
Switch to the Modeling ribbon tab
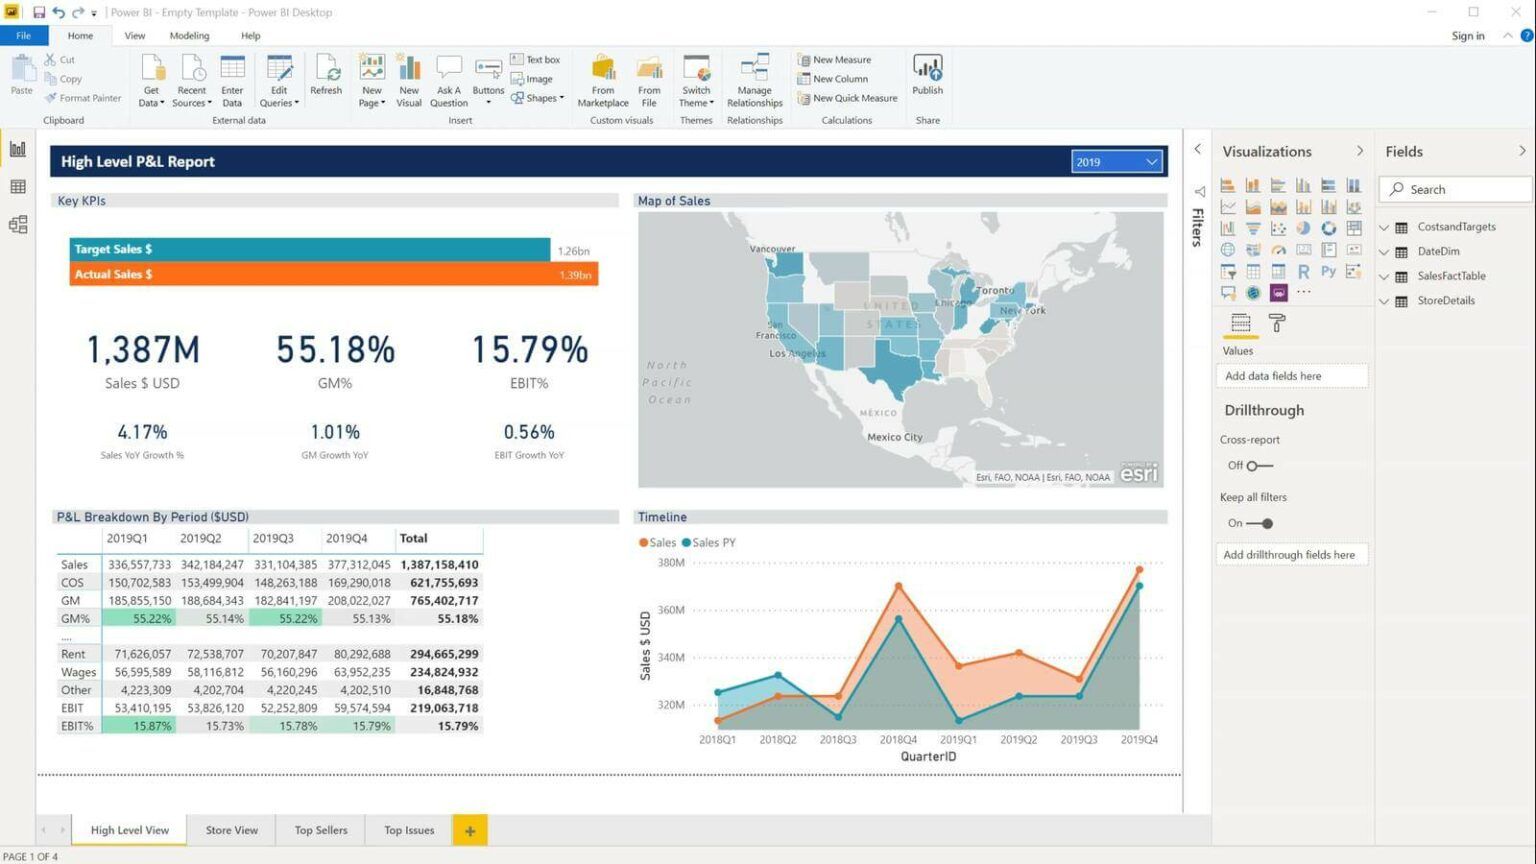click(x=189, y=35)
